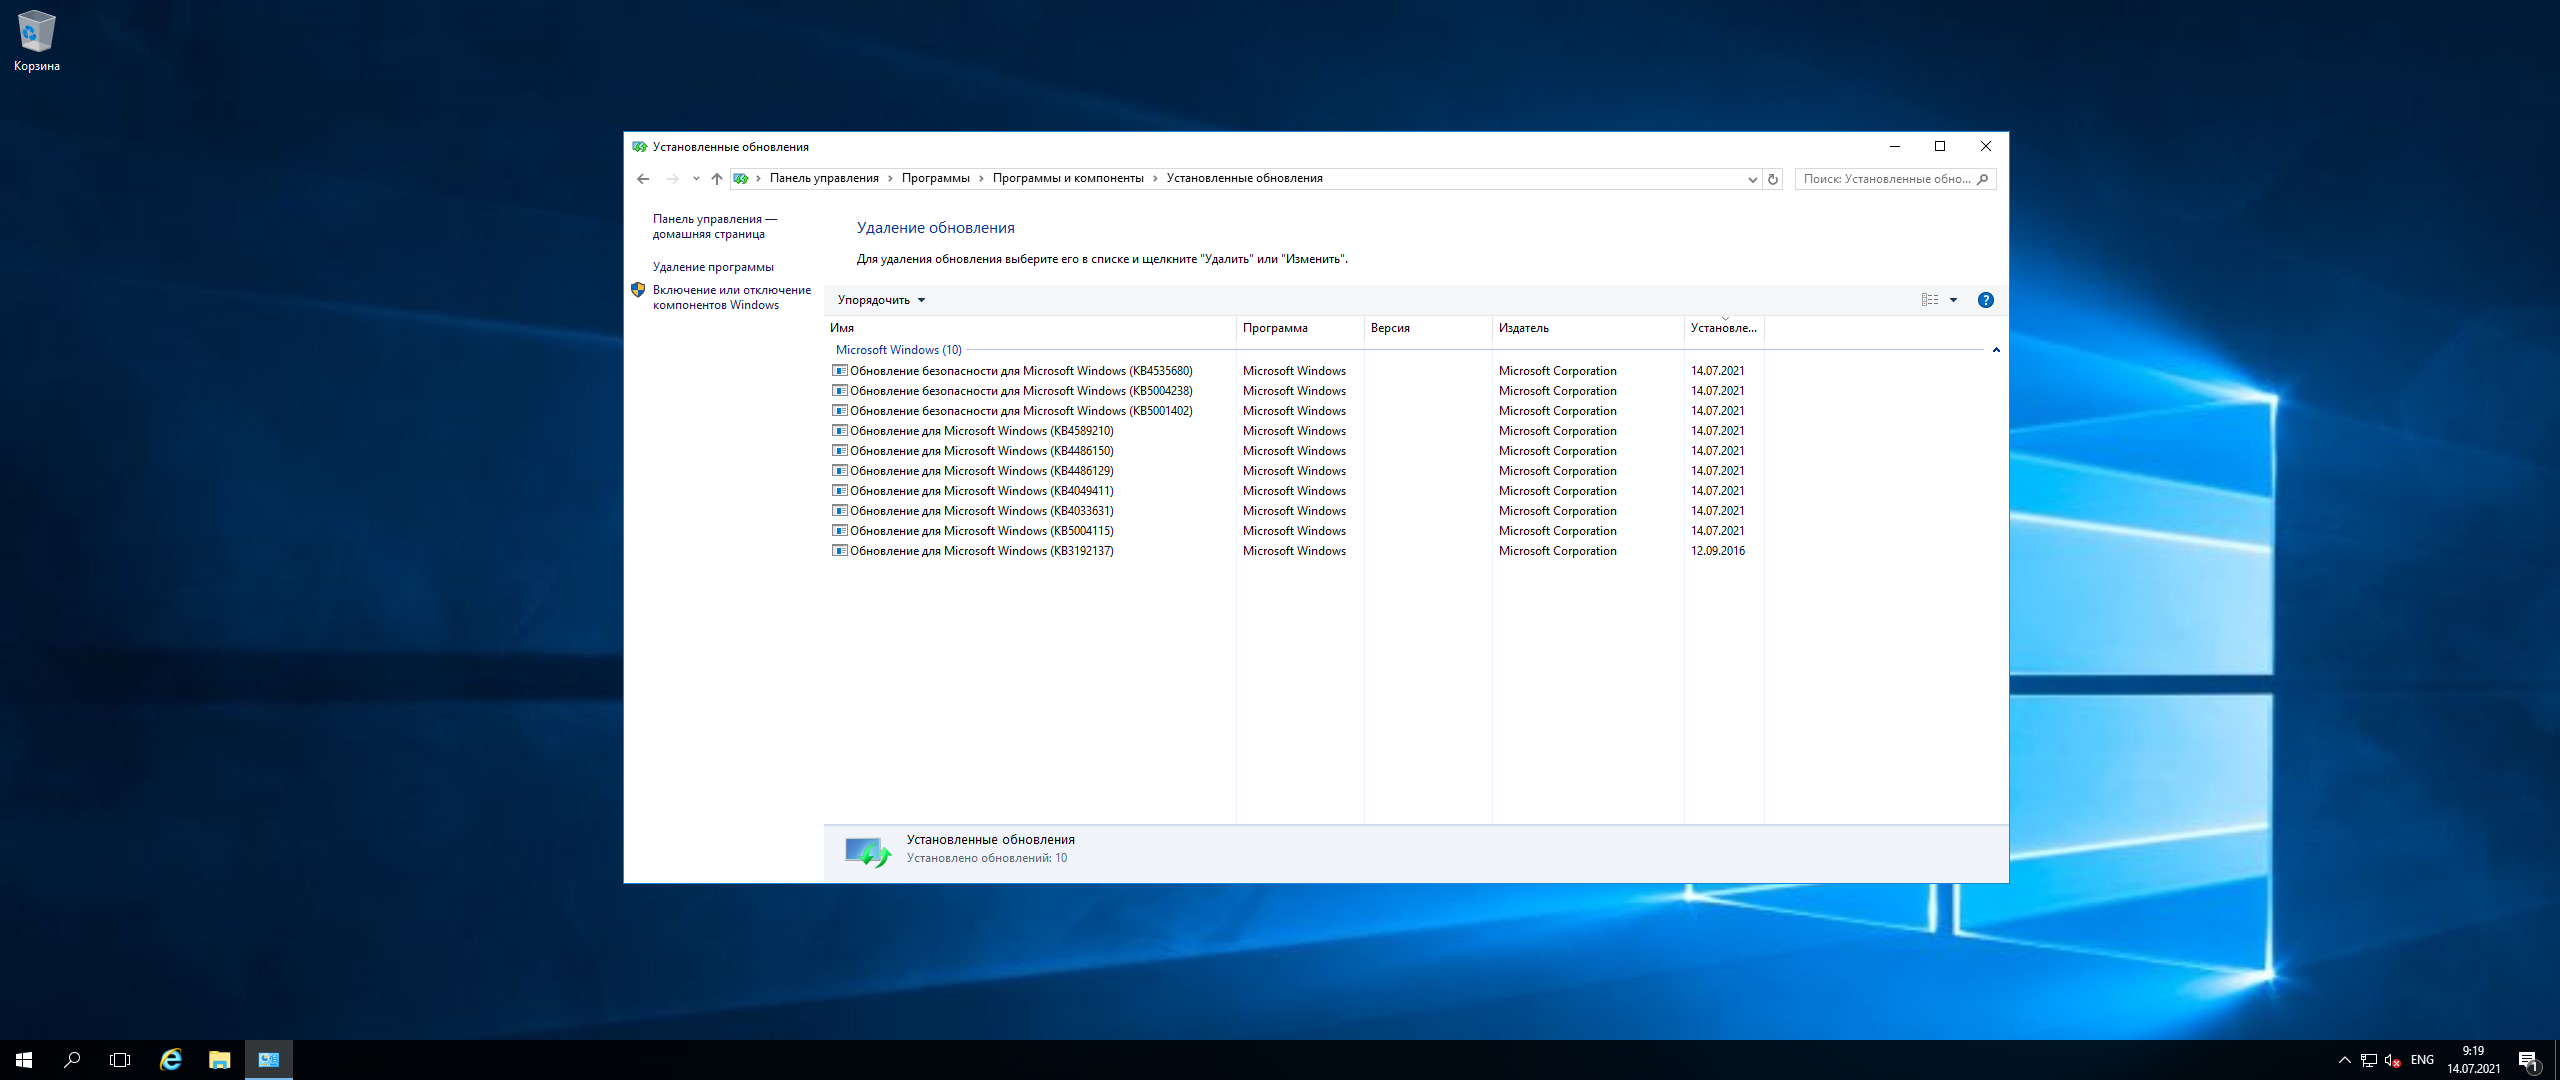Click the search magnifier icon in search box
The height and width of the screenshot is (1080, 2560).
(x=1983, y=179)
